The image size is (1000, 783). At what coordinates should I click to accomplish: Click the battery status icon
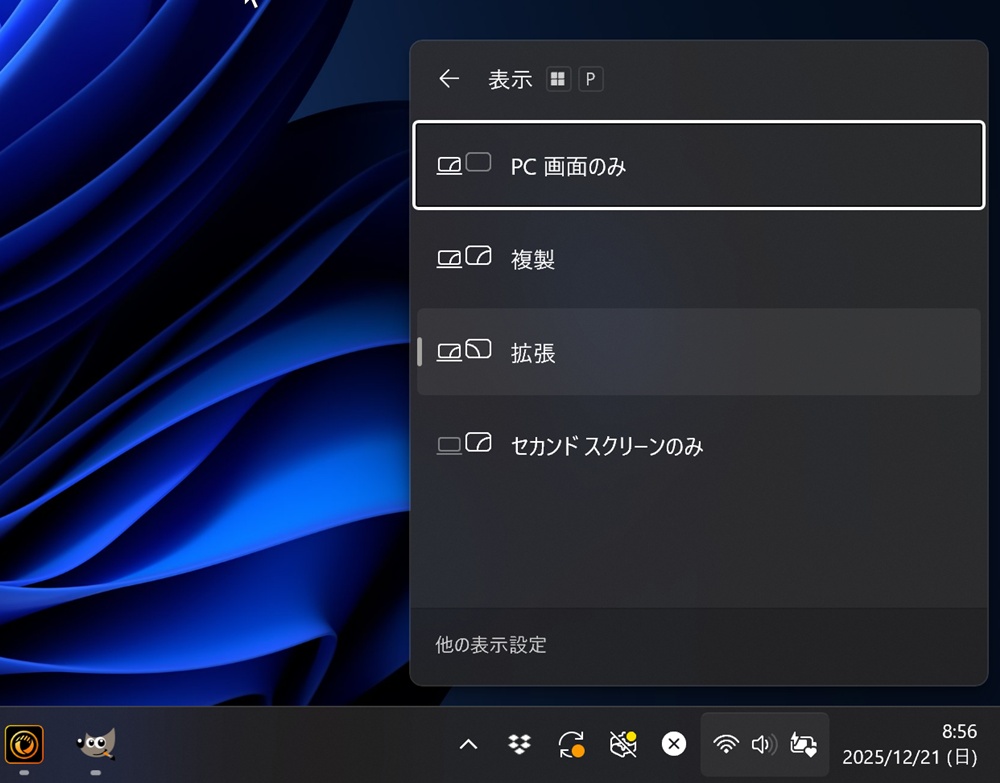pos(803,744)
